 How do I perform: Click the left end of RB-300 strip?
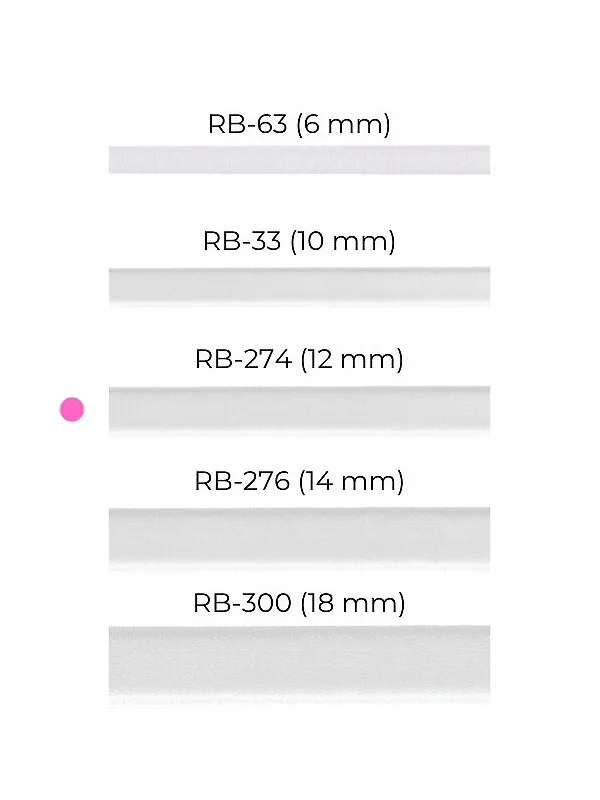click(x=116, y=664)
